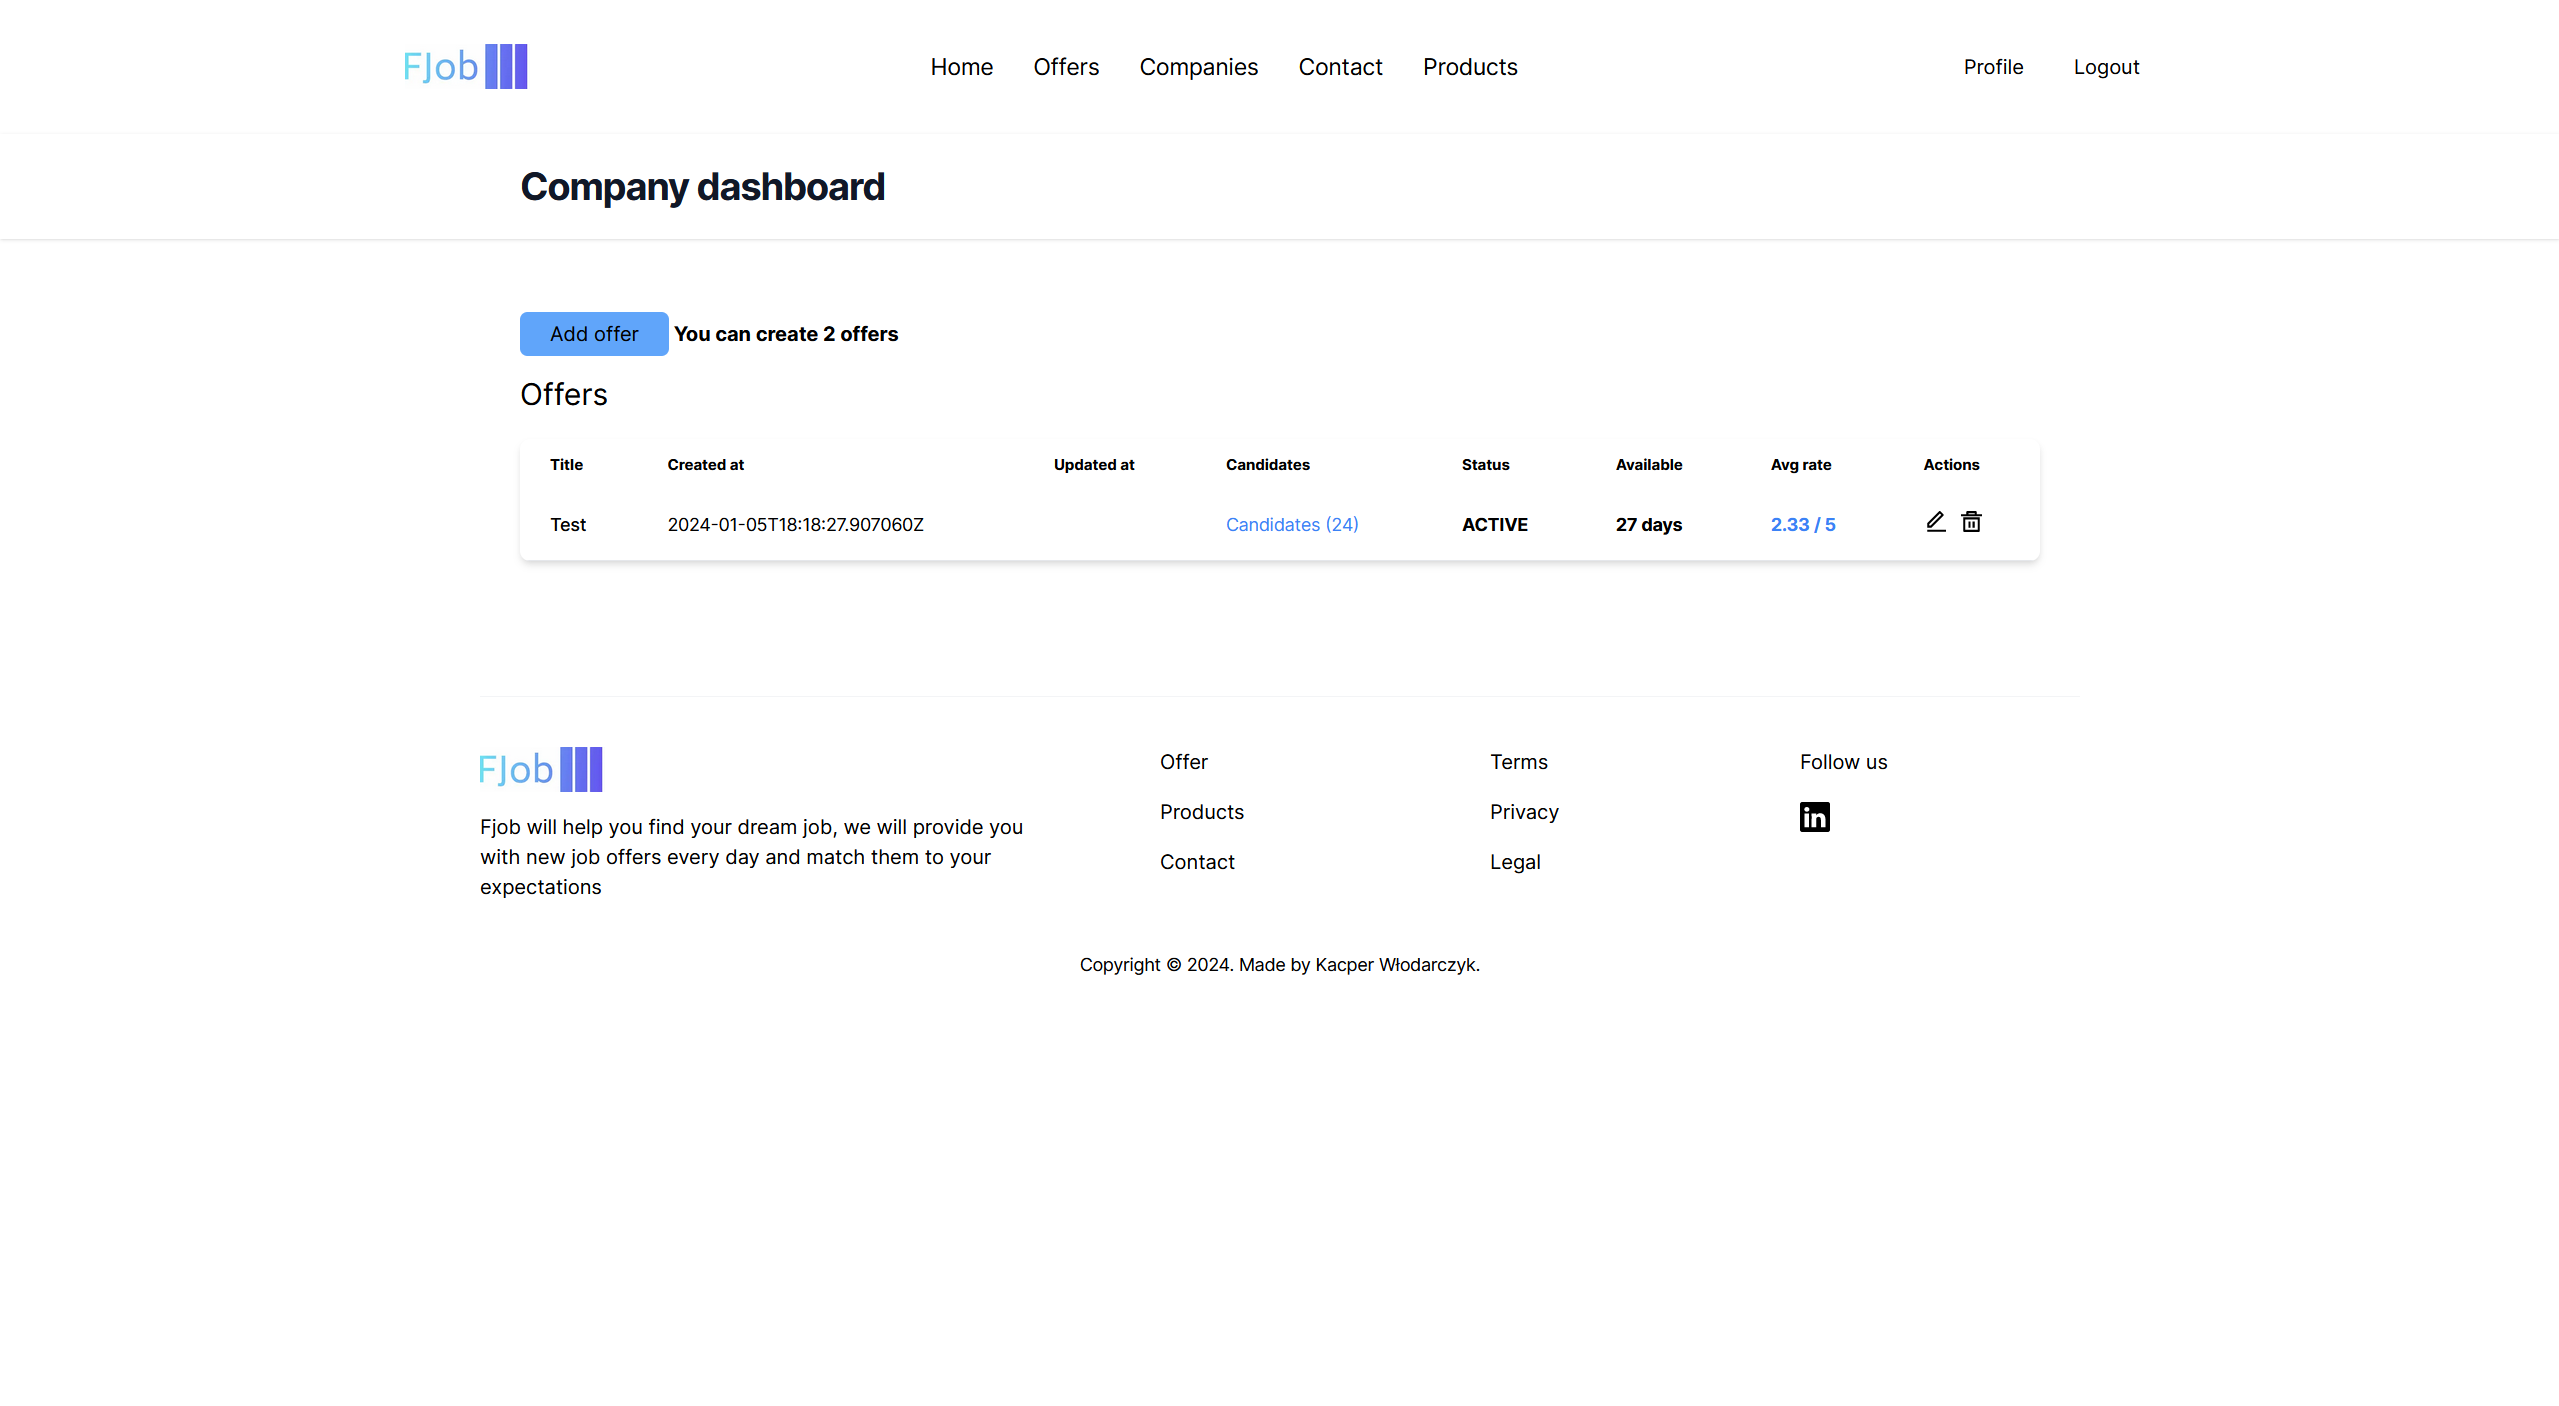Open the Profile link in the header
The image size is (2559, 1406).
point(1992,67)
